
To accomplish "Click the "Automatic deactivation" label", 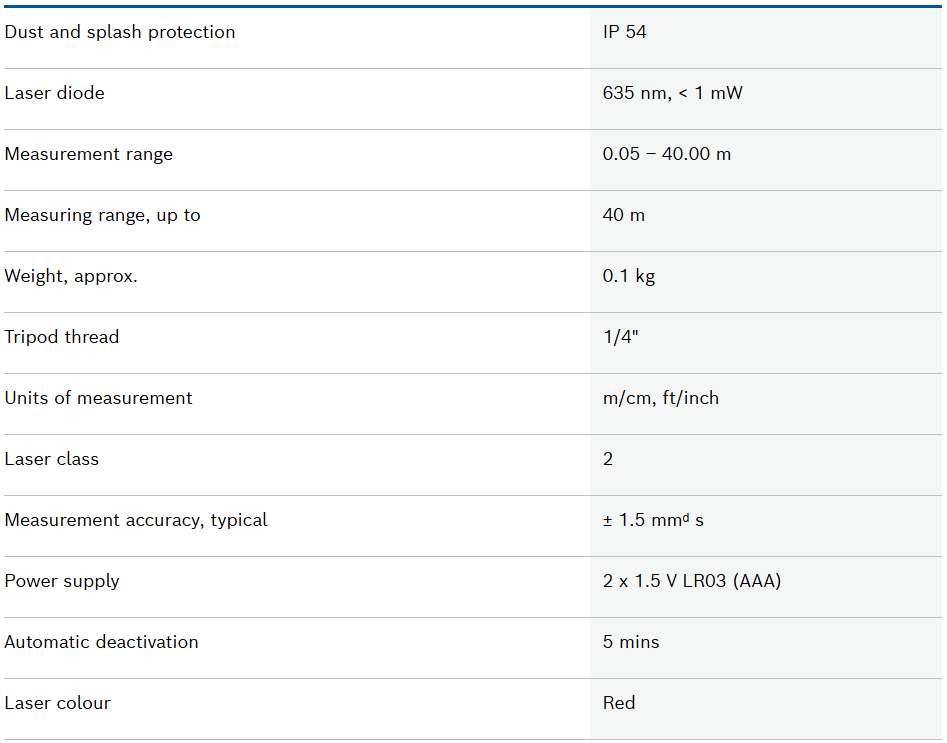I will [x=102, y=642].
